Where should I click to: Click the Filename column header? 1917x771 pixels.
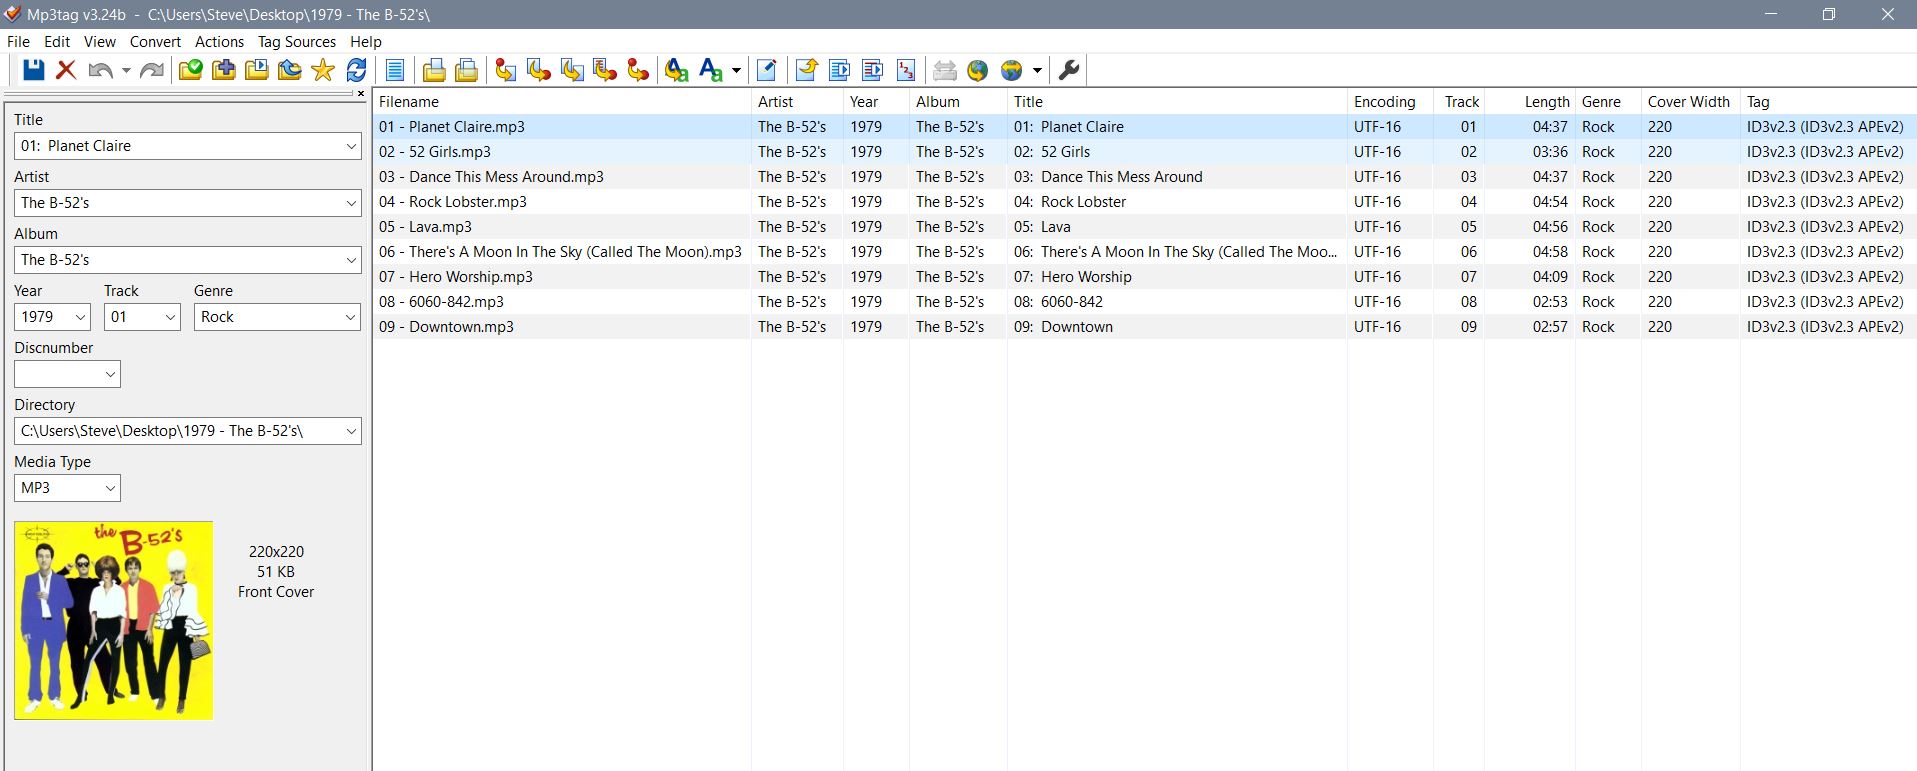(x=409, y=102)
